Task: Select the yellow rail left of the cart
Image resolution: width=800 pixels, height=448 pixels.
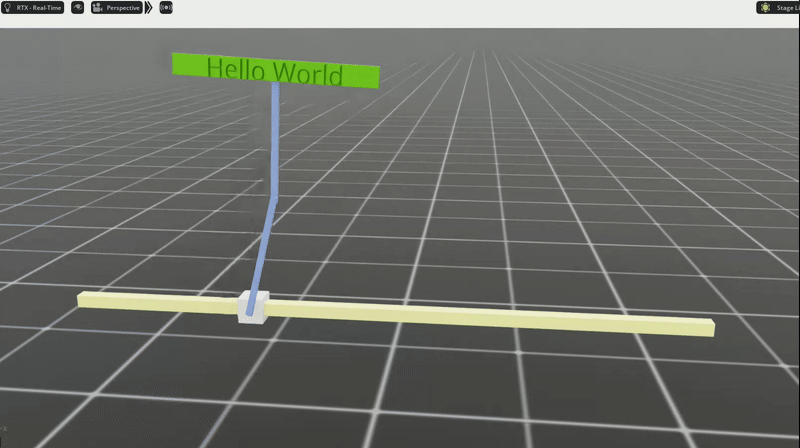Action: pyautogui.click(x=160, y=300)
